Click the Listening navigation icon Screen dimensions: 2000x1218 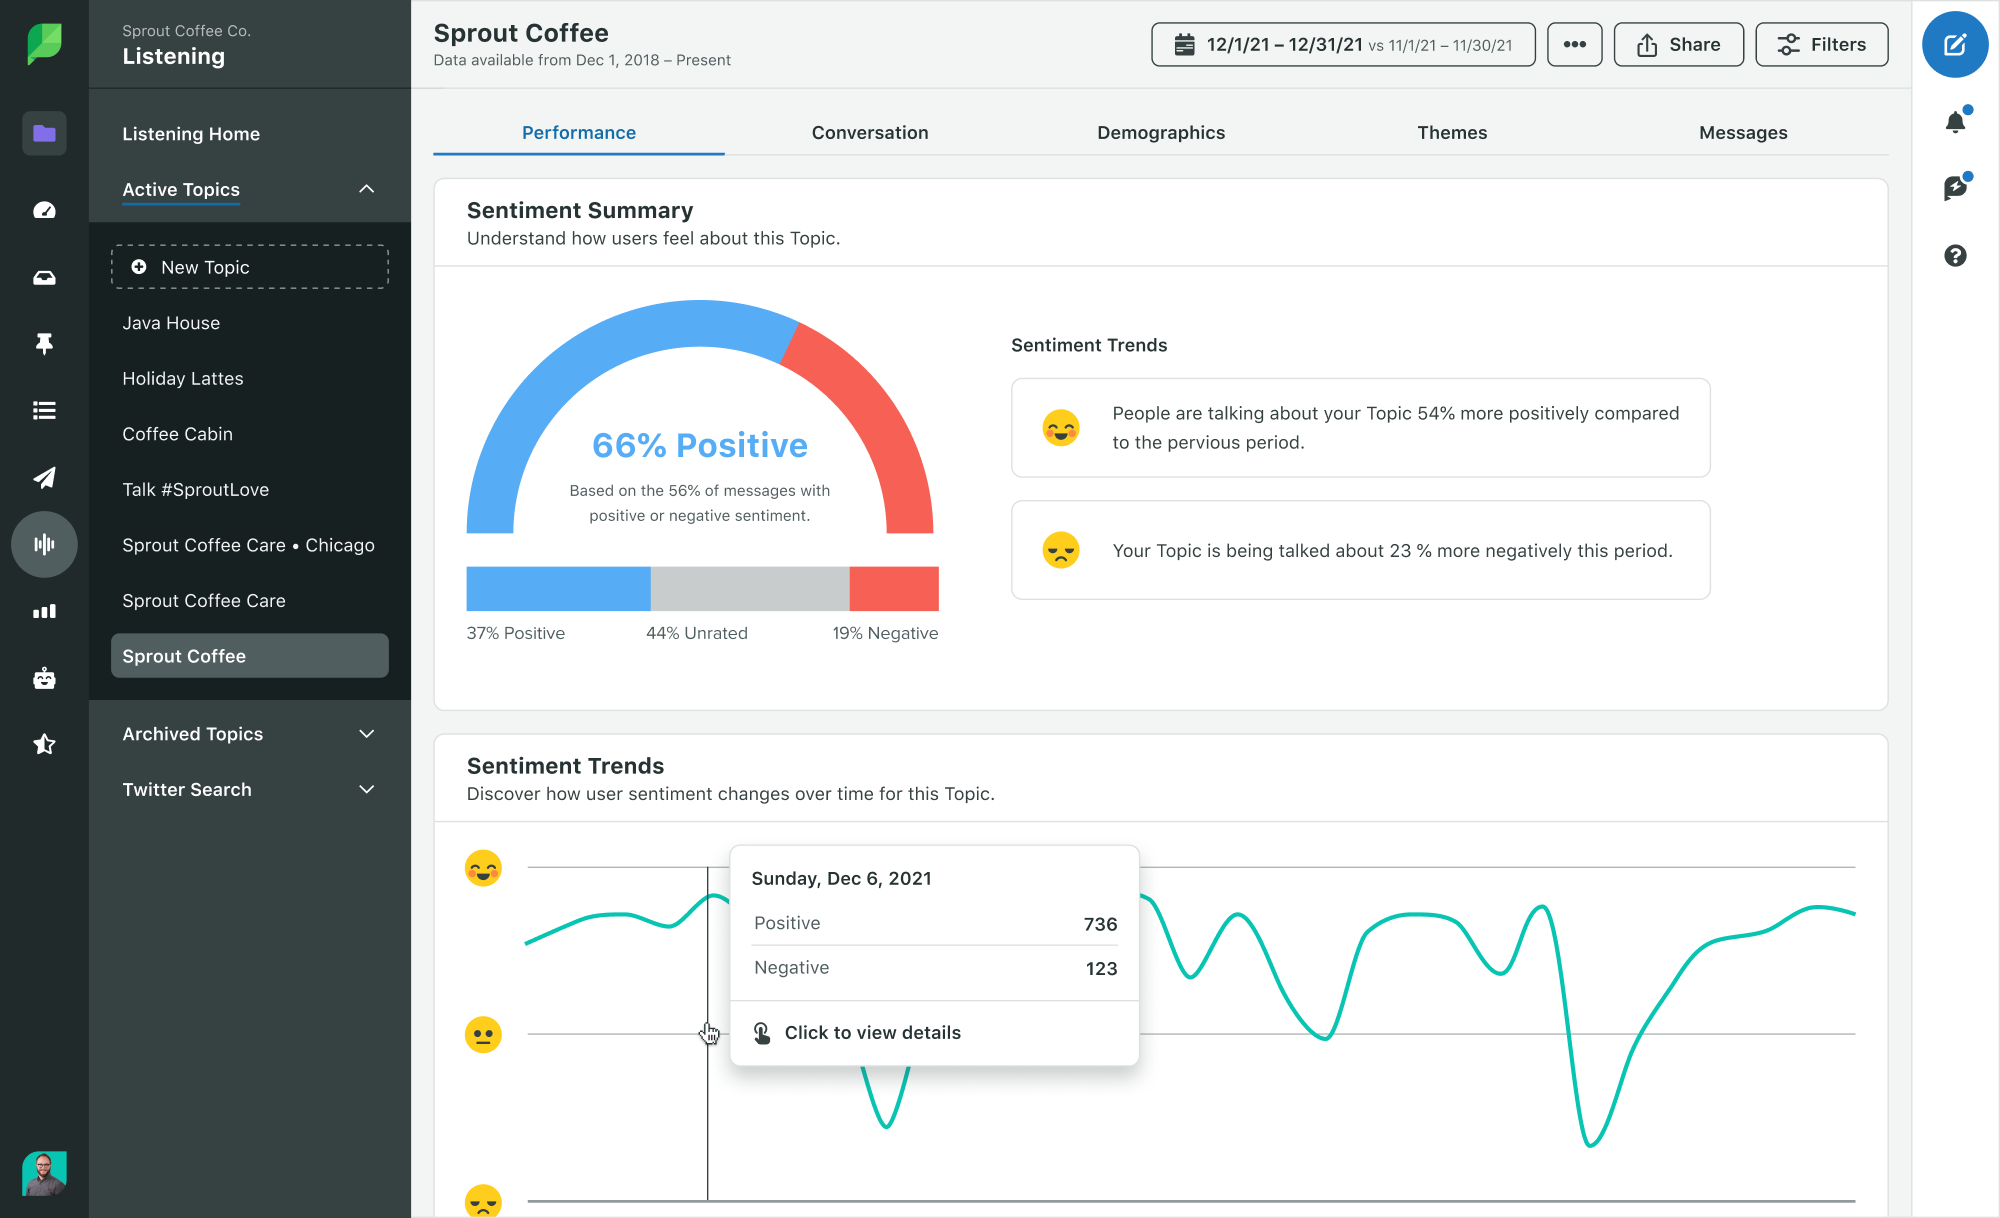pyautogui.click(x=43, y=544)
